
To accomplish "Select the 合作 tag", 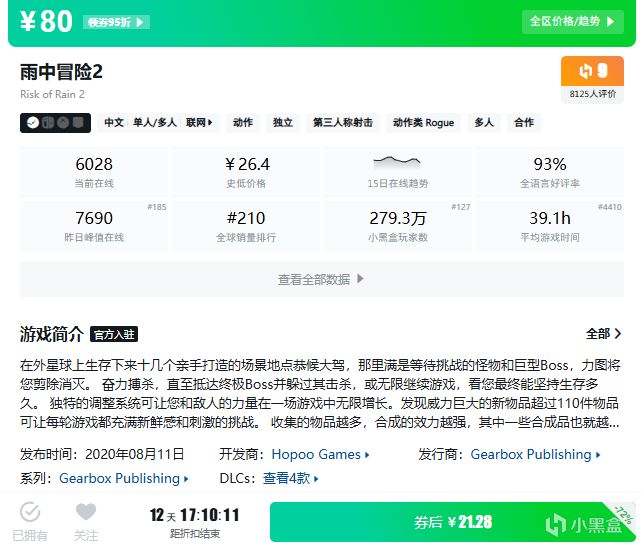I will tap(524, 122).
